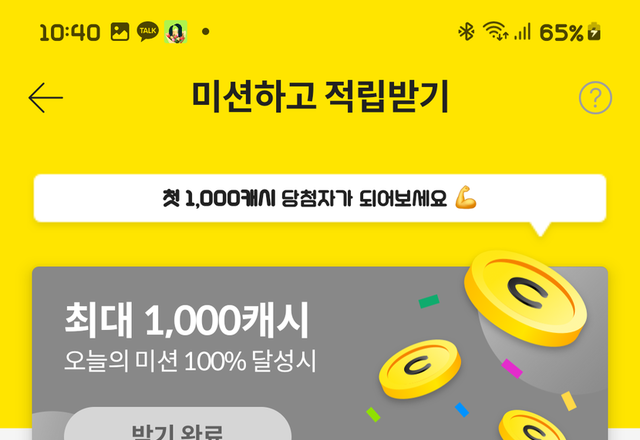640x440 pixels.
Task: Tap the Bluetooth status icon
Action: pos(466,32)
